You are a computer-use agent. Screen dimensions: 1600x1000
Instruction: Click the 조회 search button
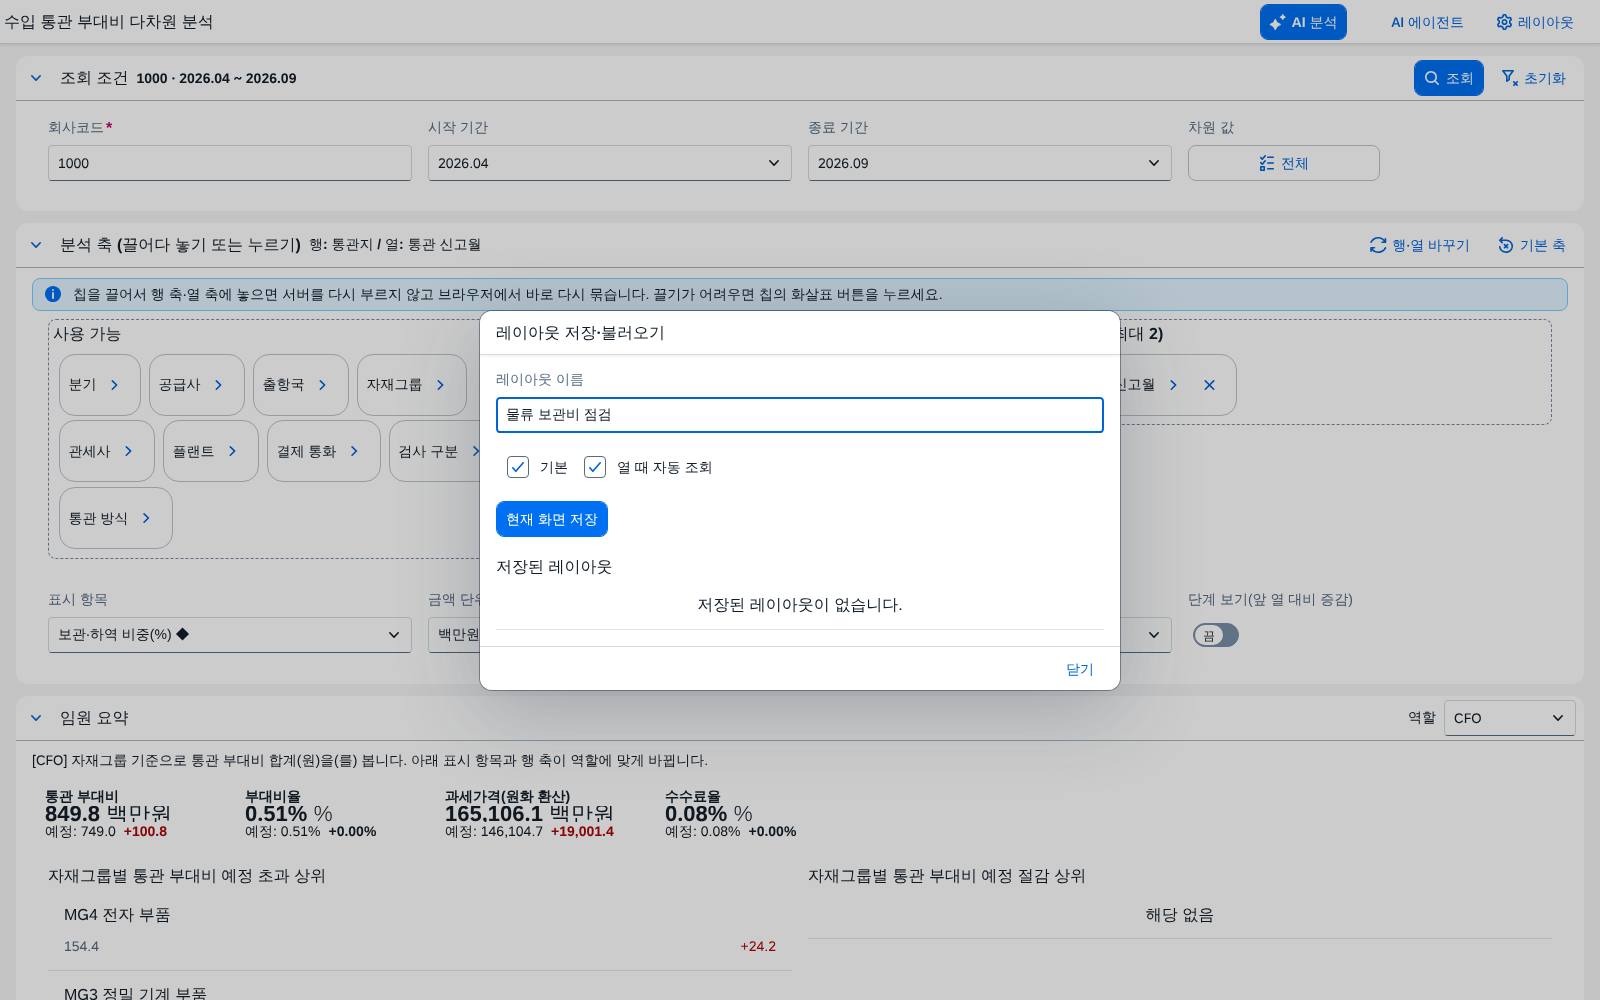(1449, 78)
